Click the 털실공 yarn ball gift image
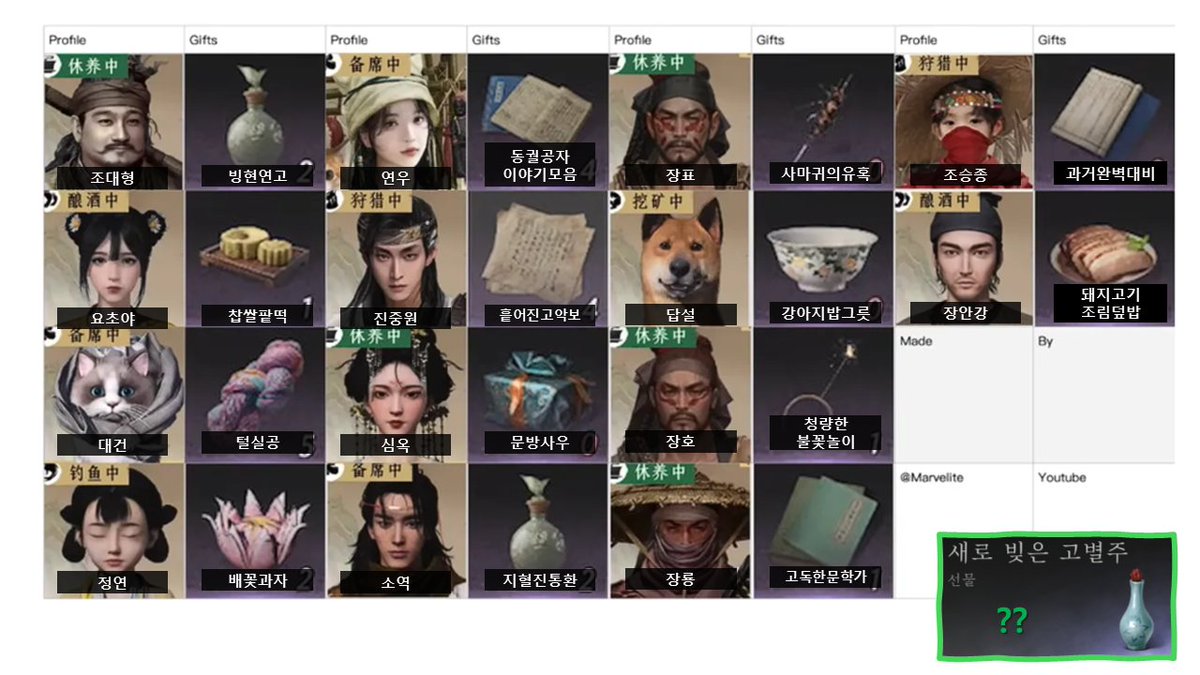 255,394
